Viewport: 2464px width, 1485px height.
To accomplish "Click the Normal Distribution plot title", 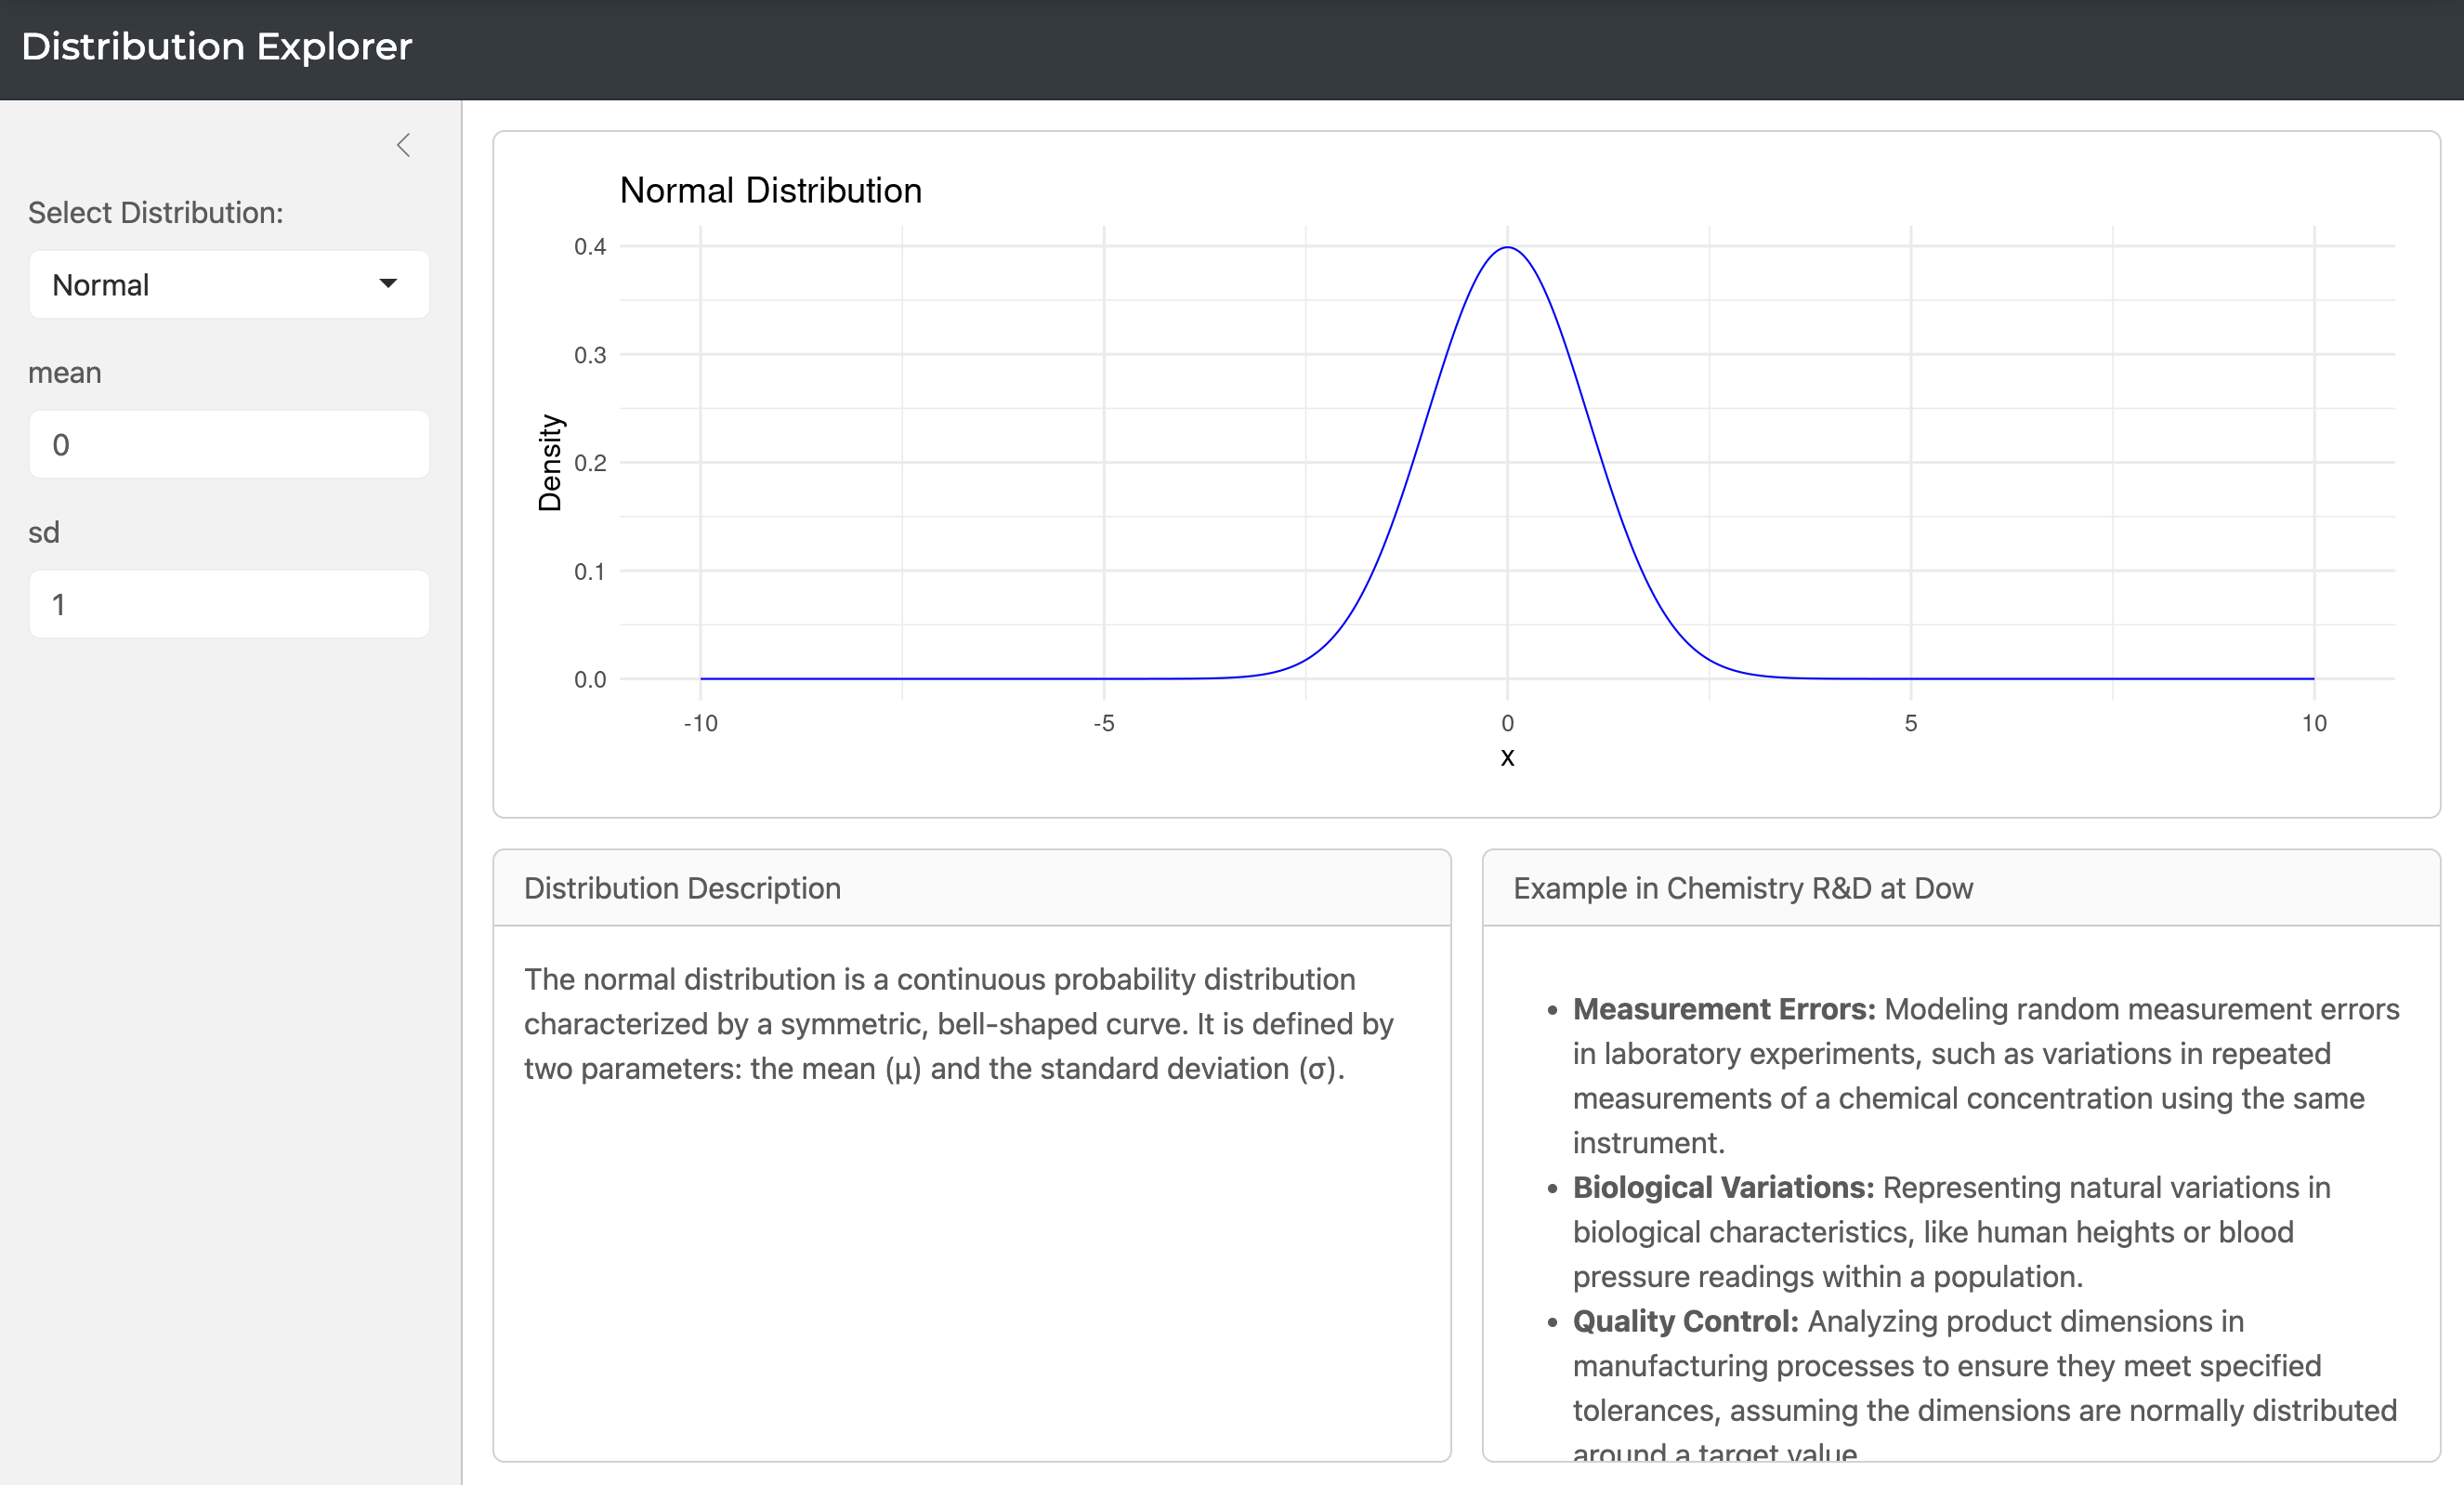I will (770, 190).
